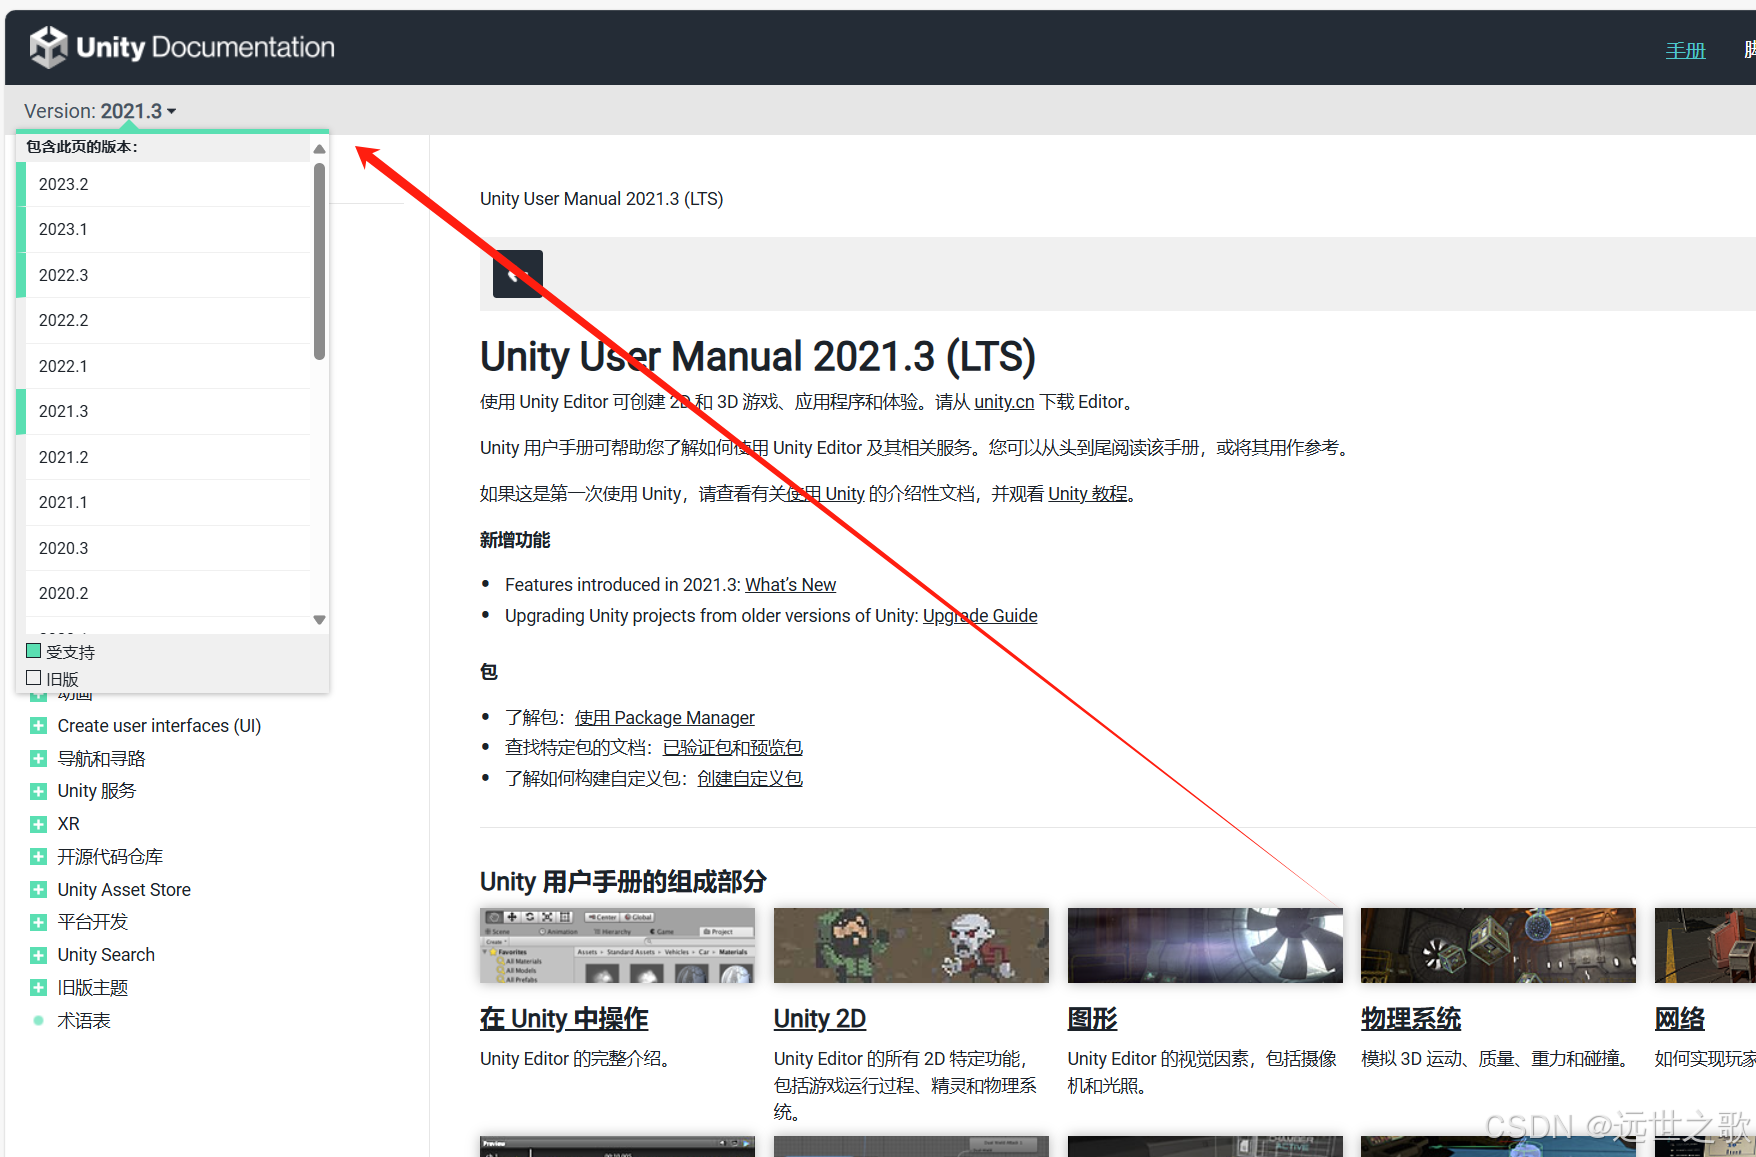Open the 导航和寻路 page
Image resolution: width=1756 pixels, height=1157 pixels.
[101, 759]
